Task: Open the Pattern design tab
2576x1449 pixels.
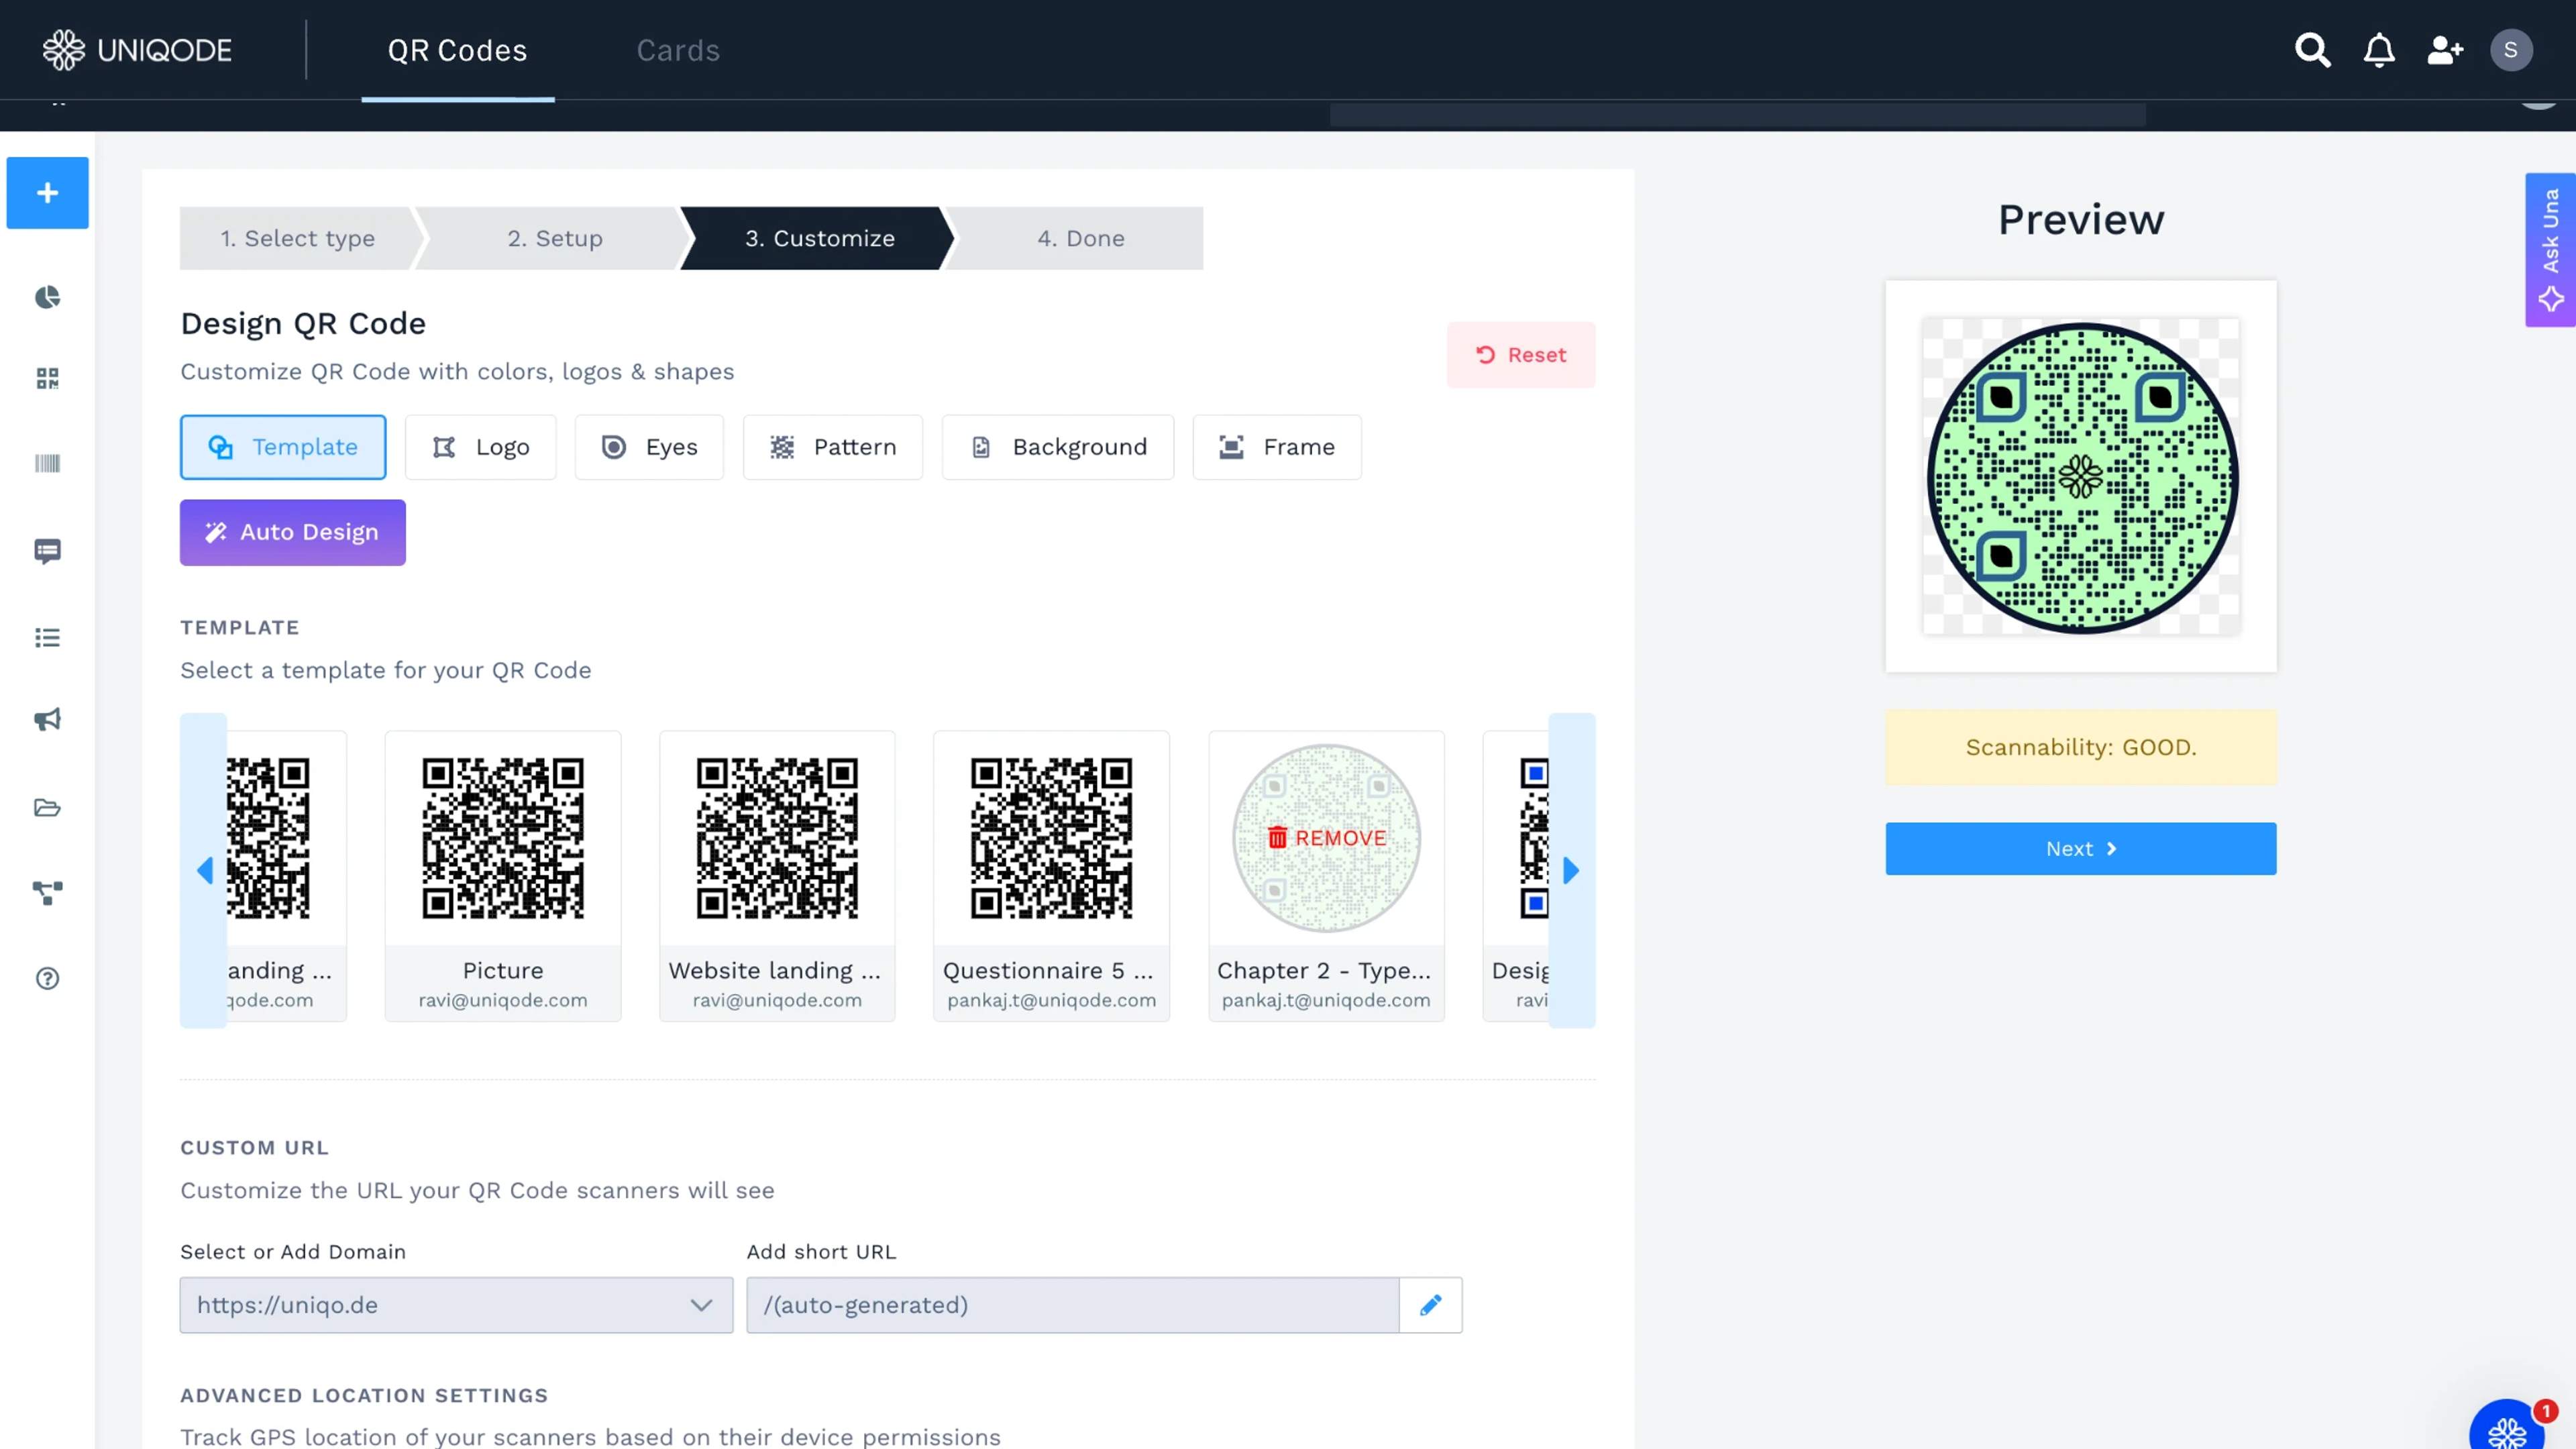Action: coord(833,447)
